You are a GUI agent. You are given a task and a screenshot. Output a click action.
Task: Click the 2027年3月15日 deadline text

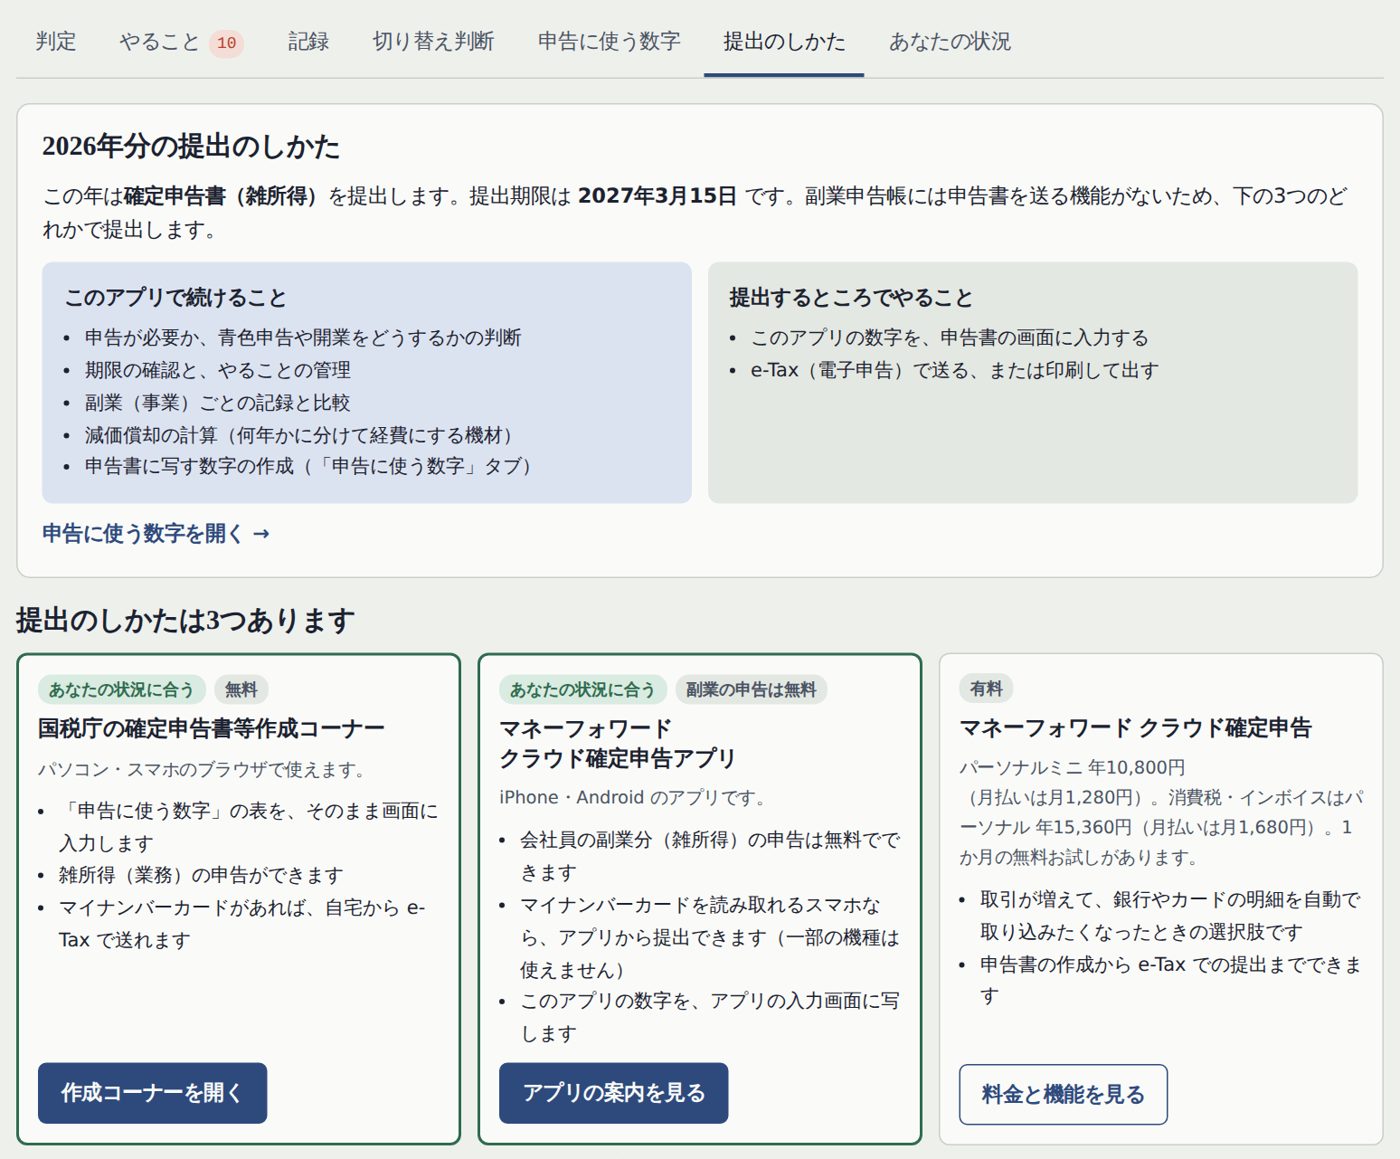(x=657, y=196)
